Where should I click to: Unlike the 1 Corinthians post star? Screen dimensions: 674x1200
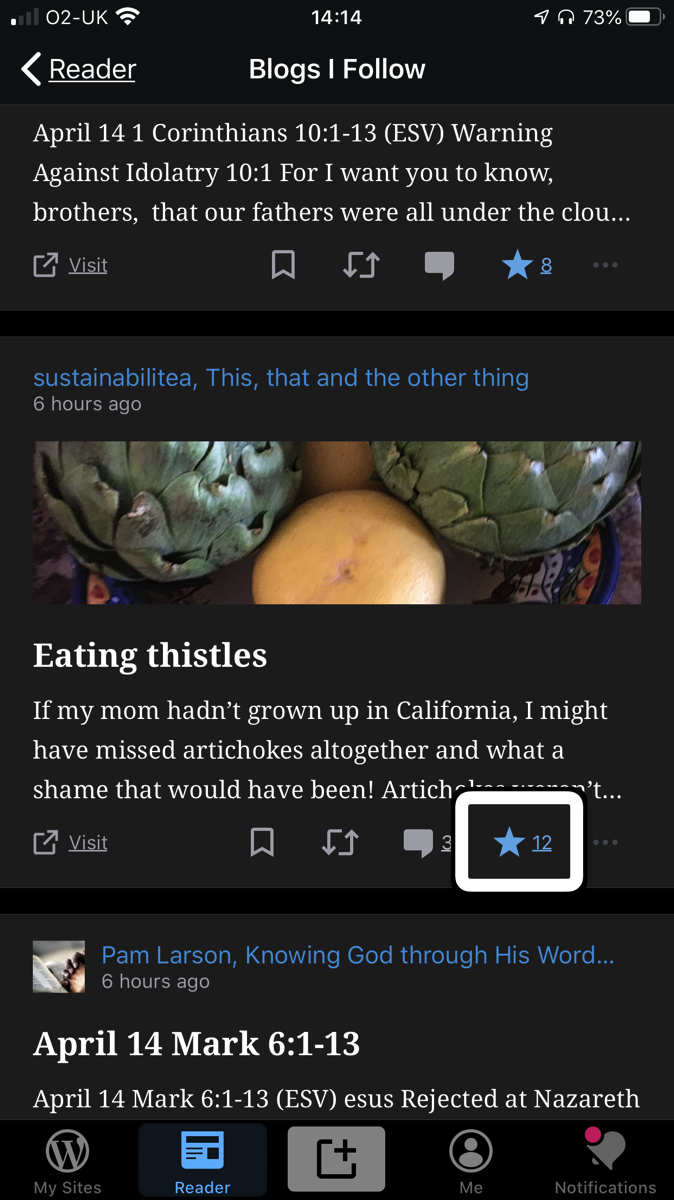click(x=517, y=265)
